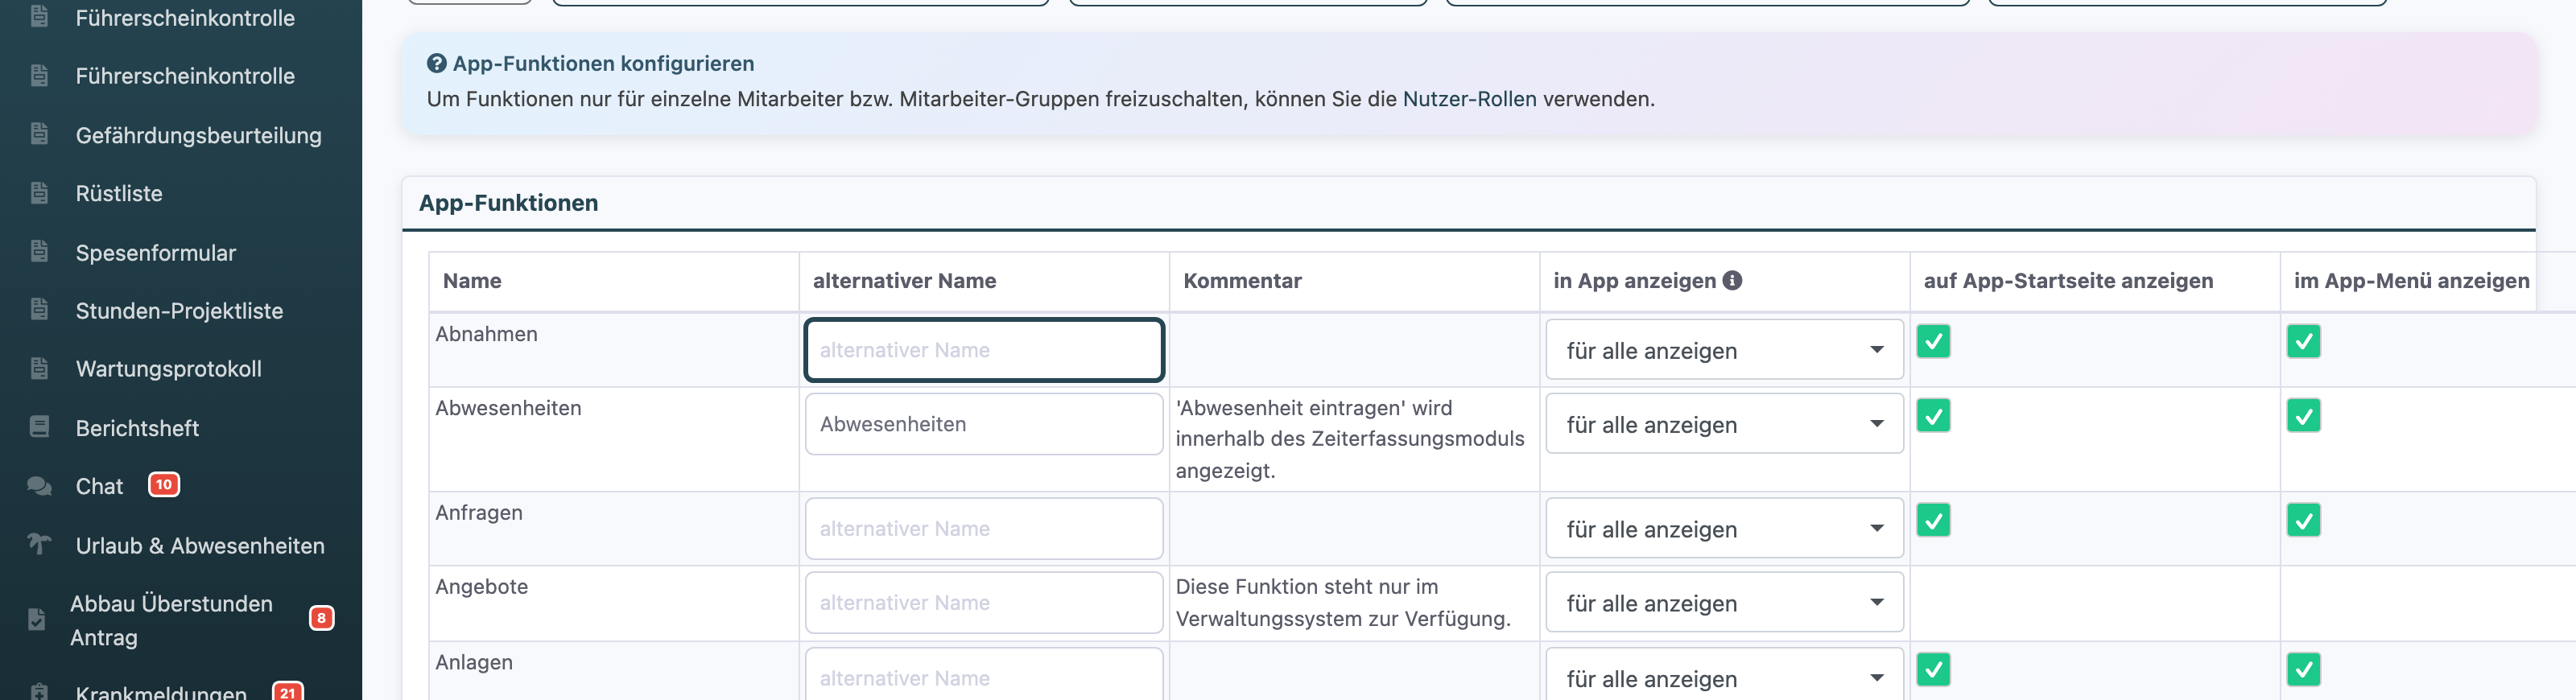Click the Berichtsheft book icon
This screenshot has height=700, width=2576.
coord(39,427)
